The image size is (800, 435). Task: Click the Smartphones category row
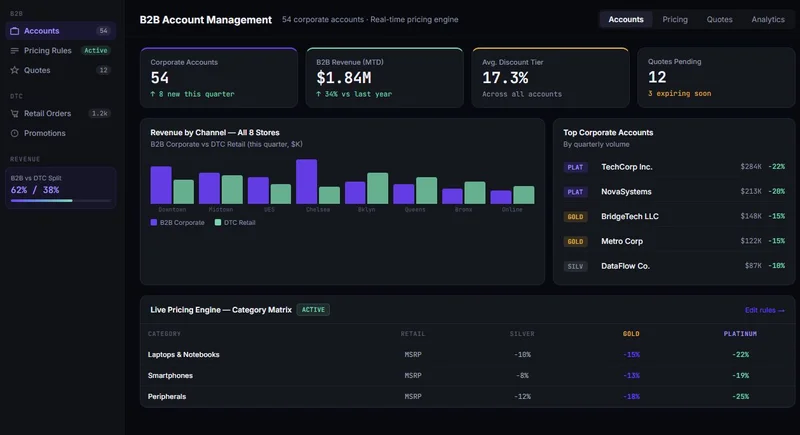click(467, 375)
